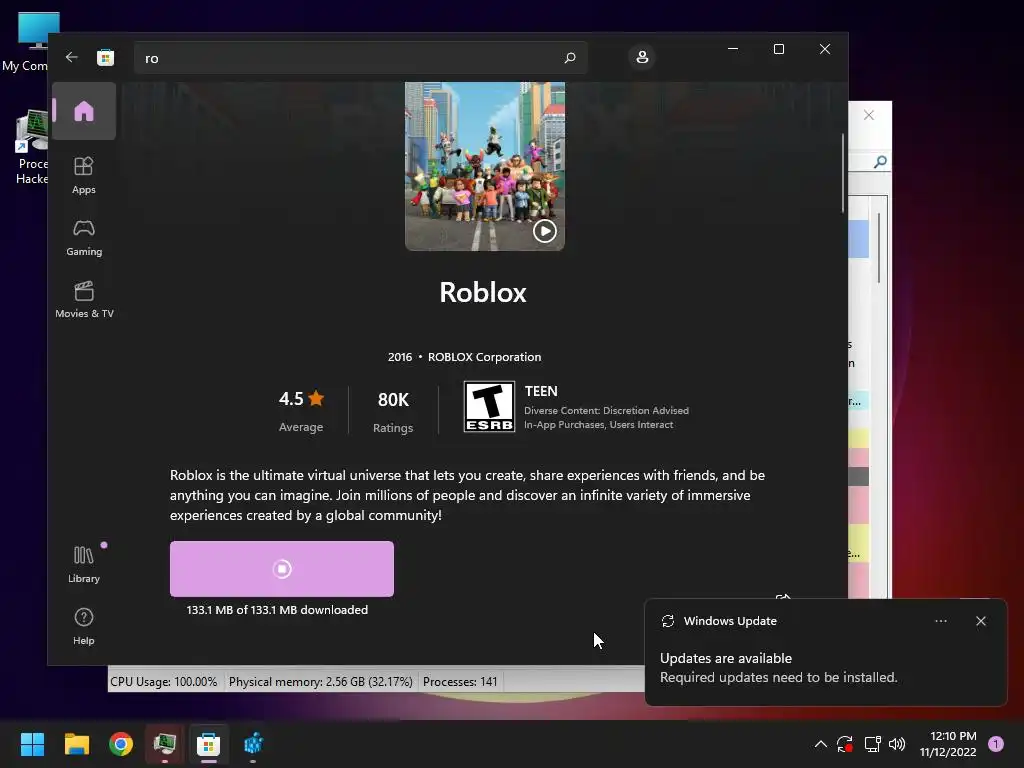The image size is (1024, 768).
Task: Click CPU Usage status in Process Hacker
Action: (163, 682)
